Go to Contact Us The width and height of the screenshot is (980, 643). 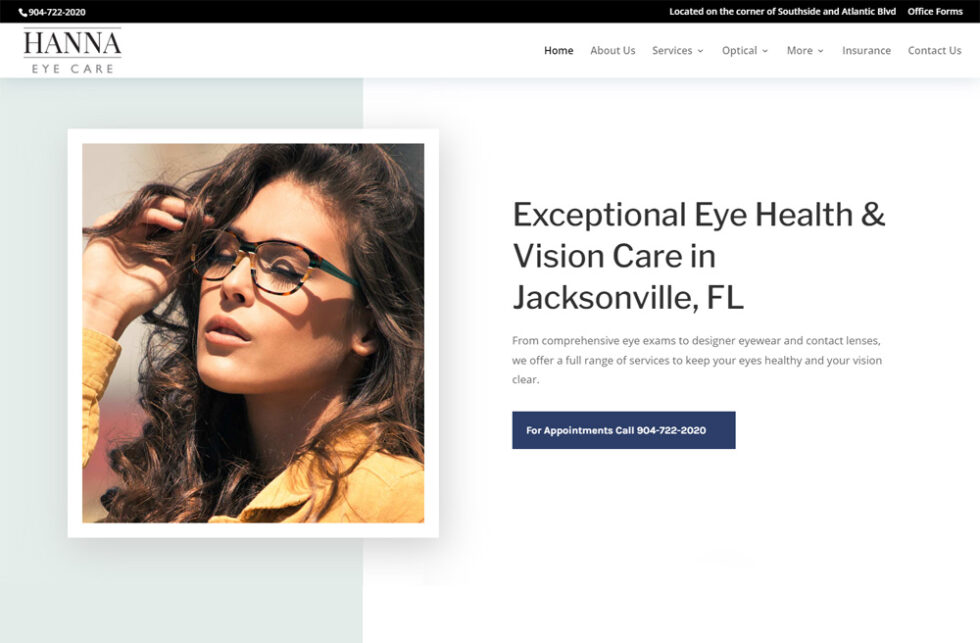(x=934, y=50)
